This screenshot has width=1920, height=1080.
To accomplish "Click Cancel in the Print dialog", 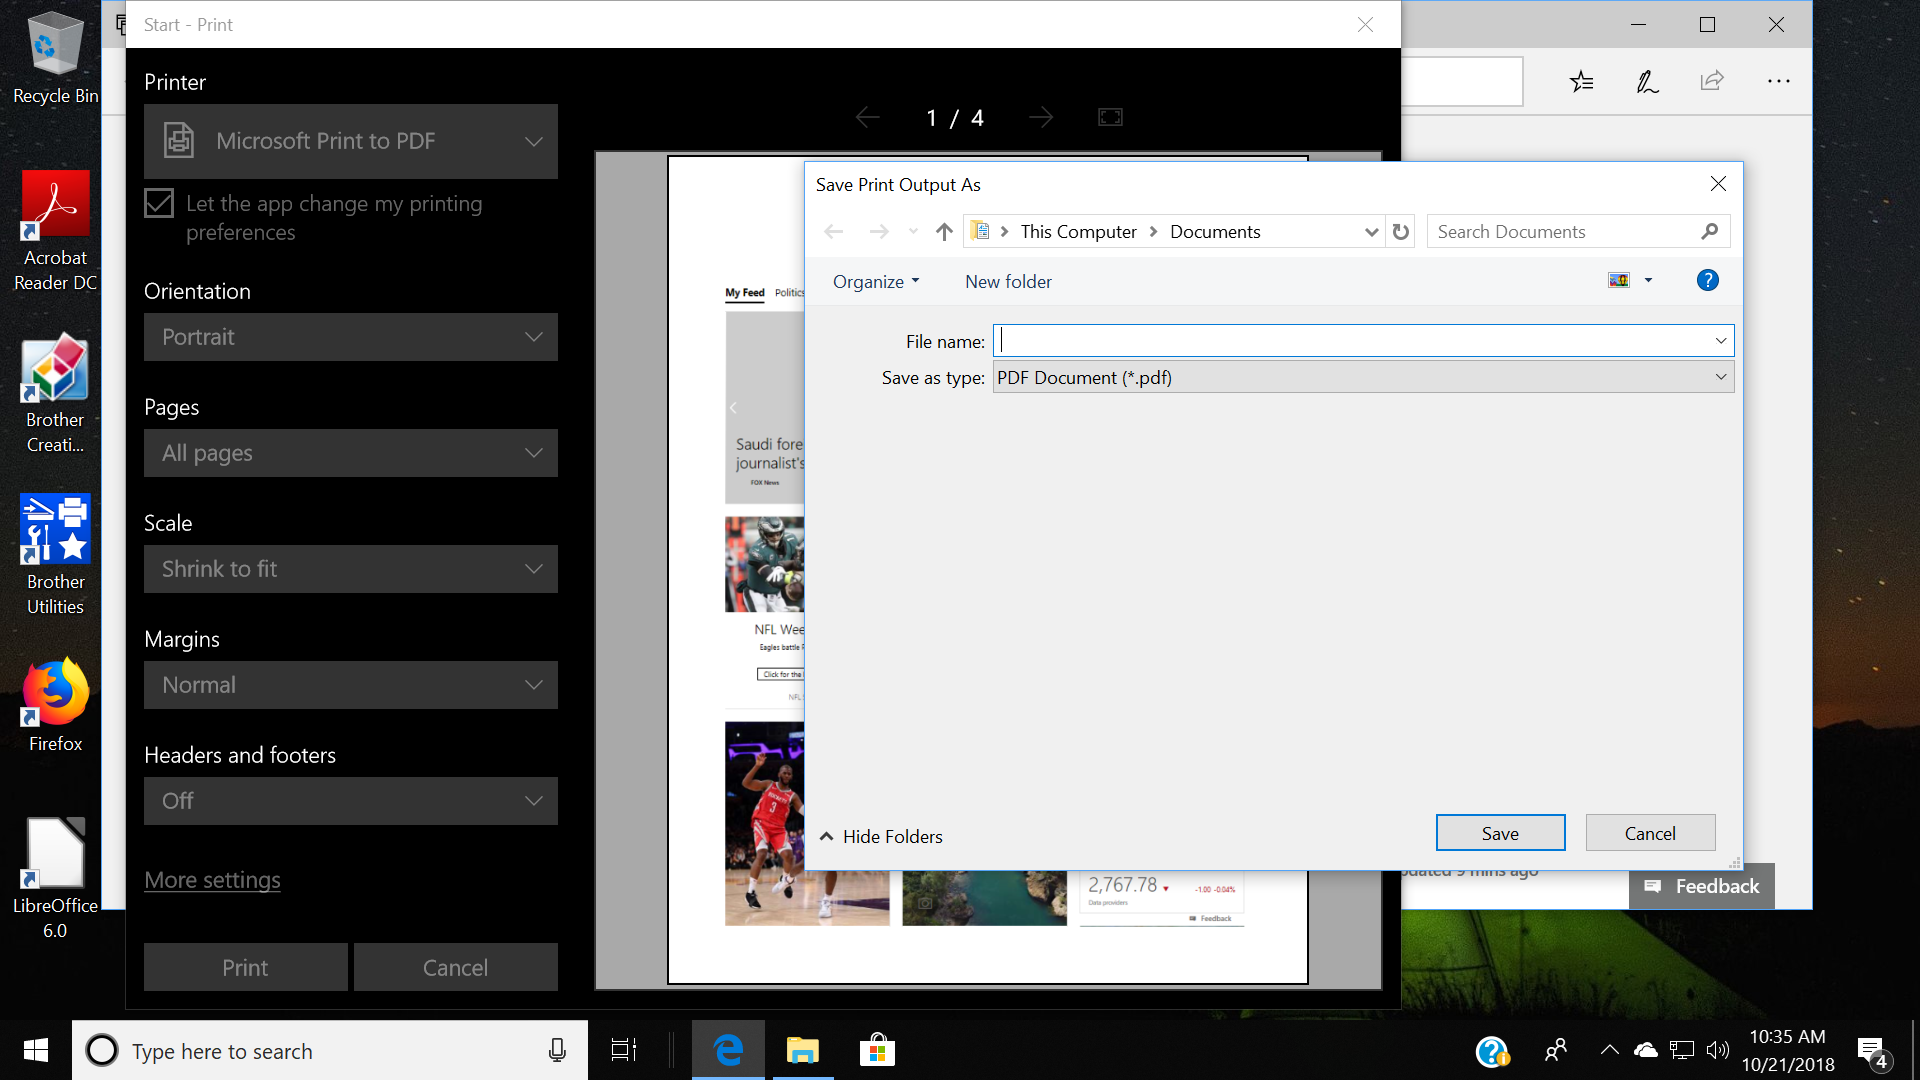I will 455,967.
